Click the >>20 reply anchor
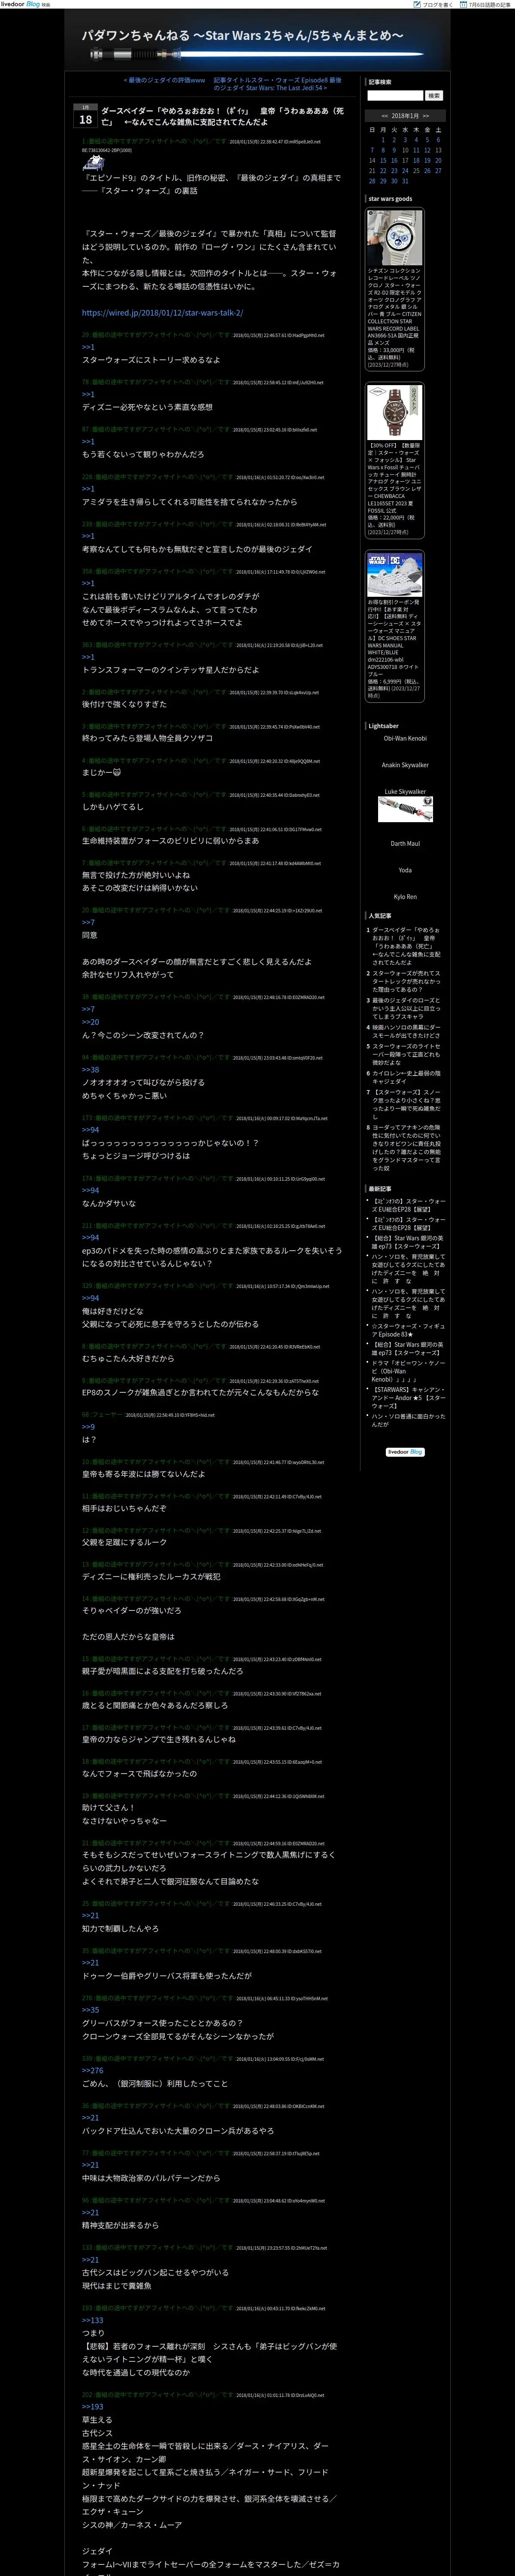The image size is (515, 2576). [x=90, y=1022]
